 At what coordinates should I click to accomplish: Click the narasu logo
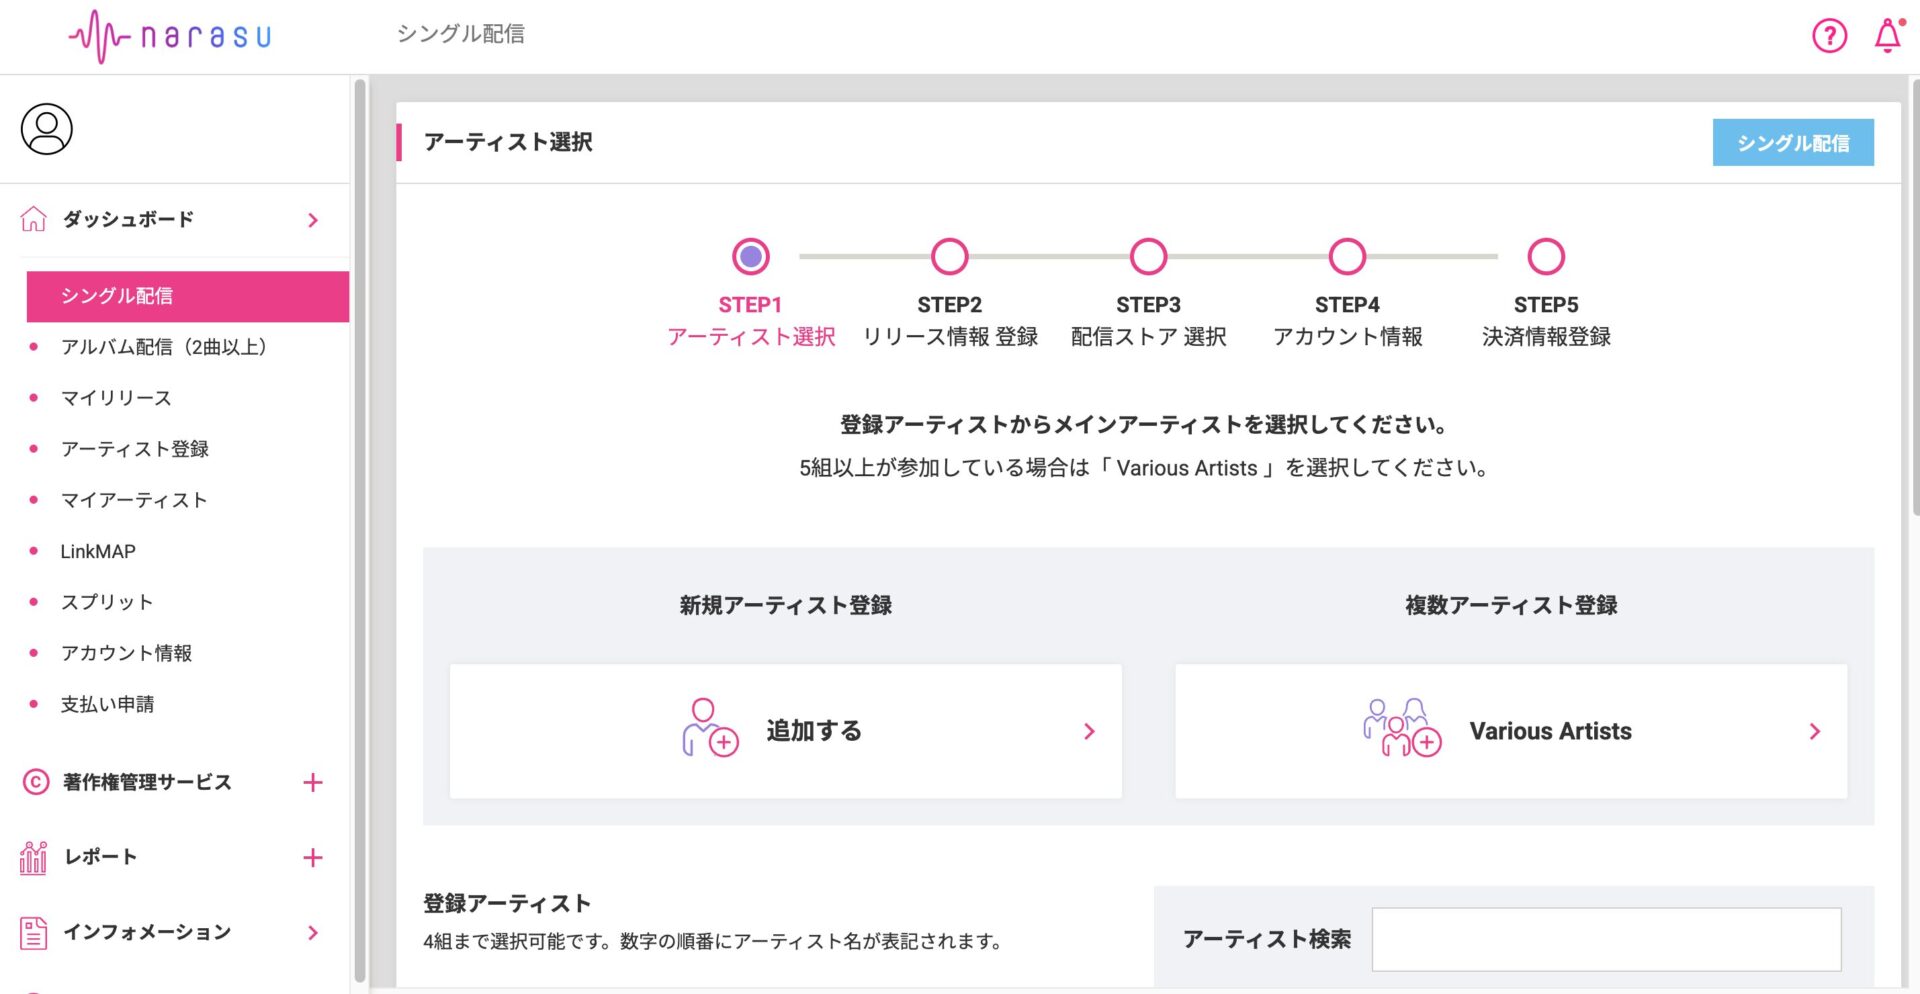(x=170, y=37)
